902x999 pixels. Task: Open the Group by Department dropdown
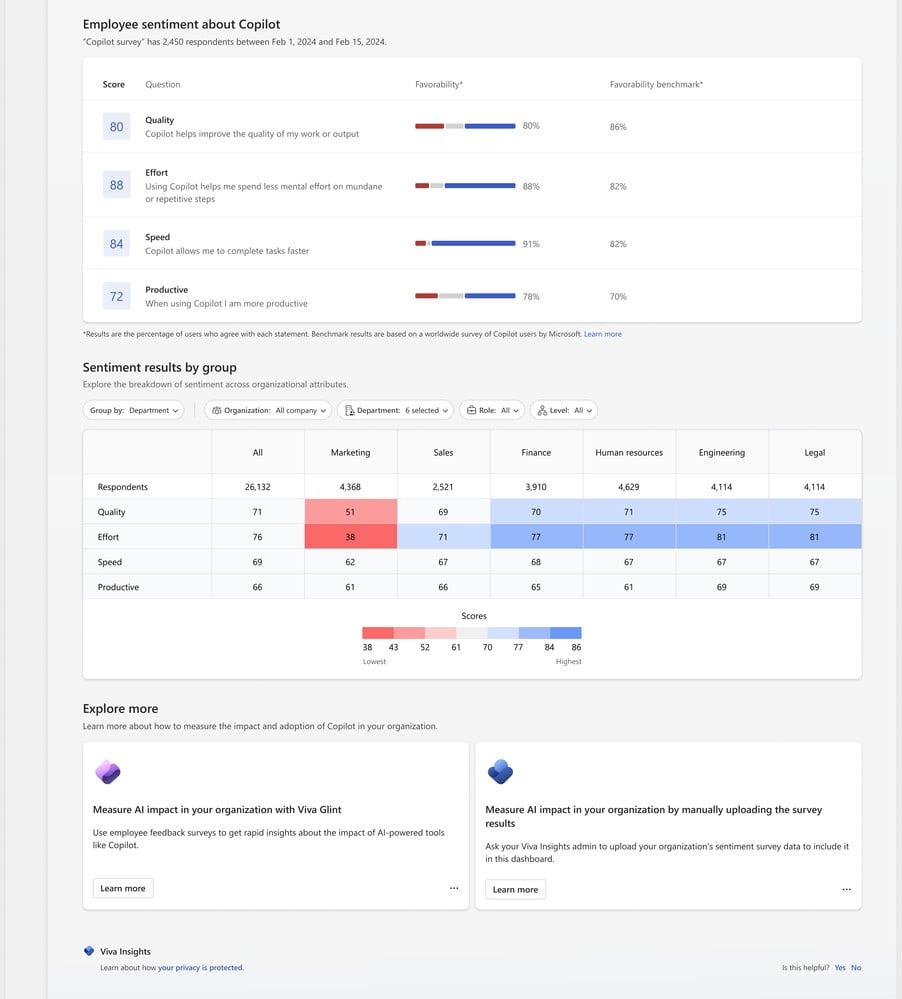pyautogui.click(x=133, y=410)
